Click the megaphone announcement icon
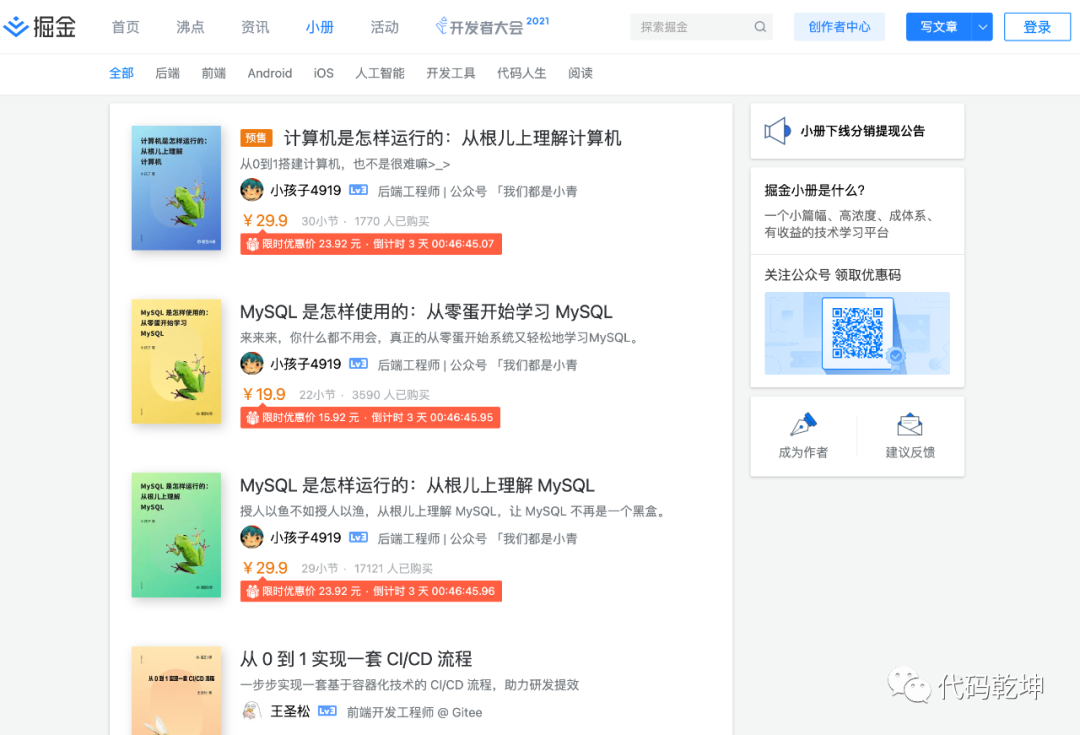The height and width of the screenshot is (735, 1080). 778,131
